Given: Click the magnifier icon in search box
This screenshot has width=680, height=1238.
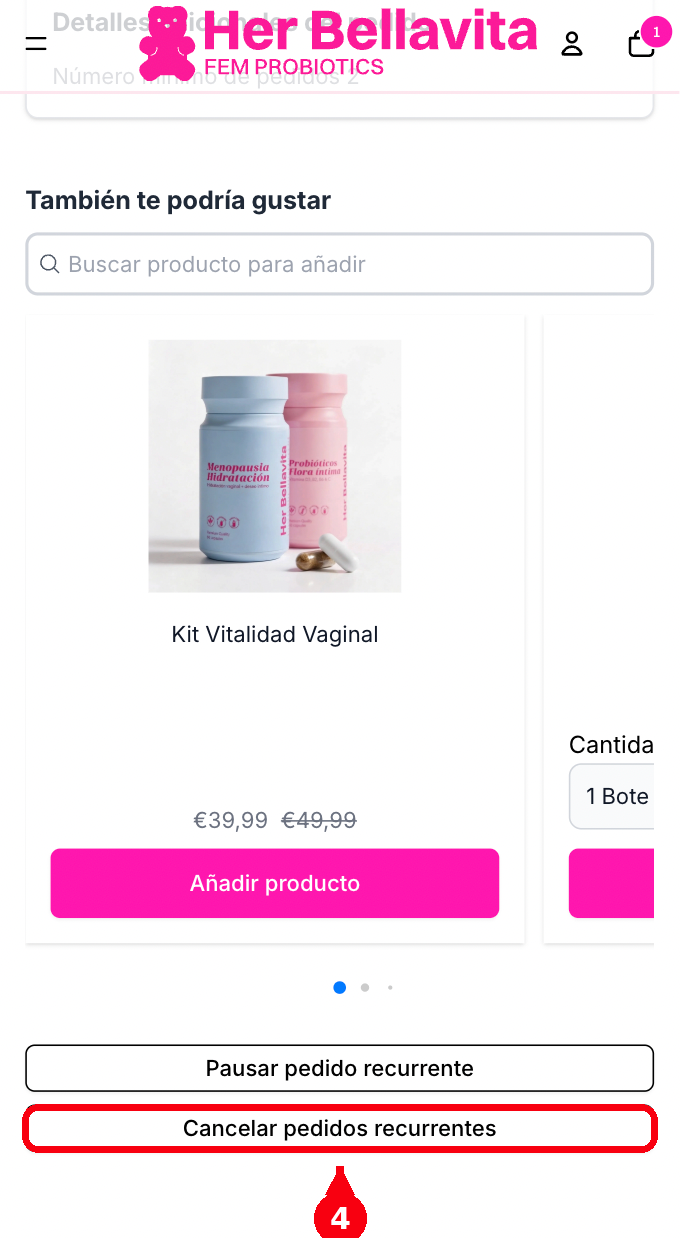Looking at the screenshot, I should coord(49,264).
